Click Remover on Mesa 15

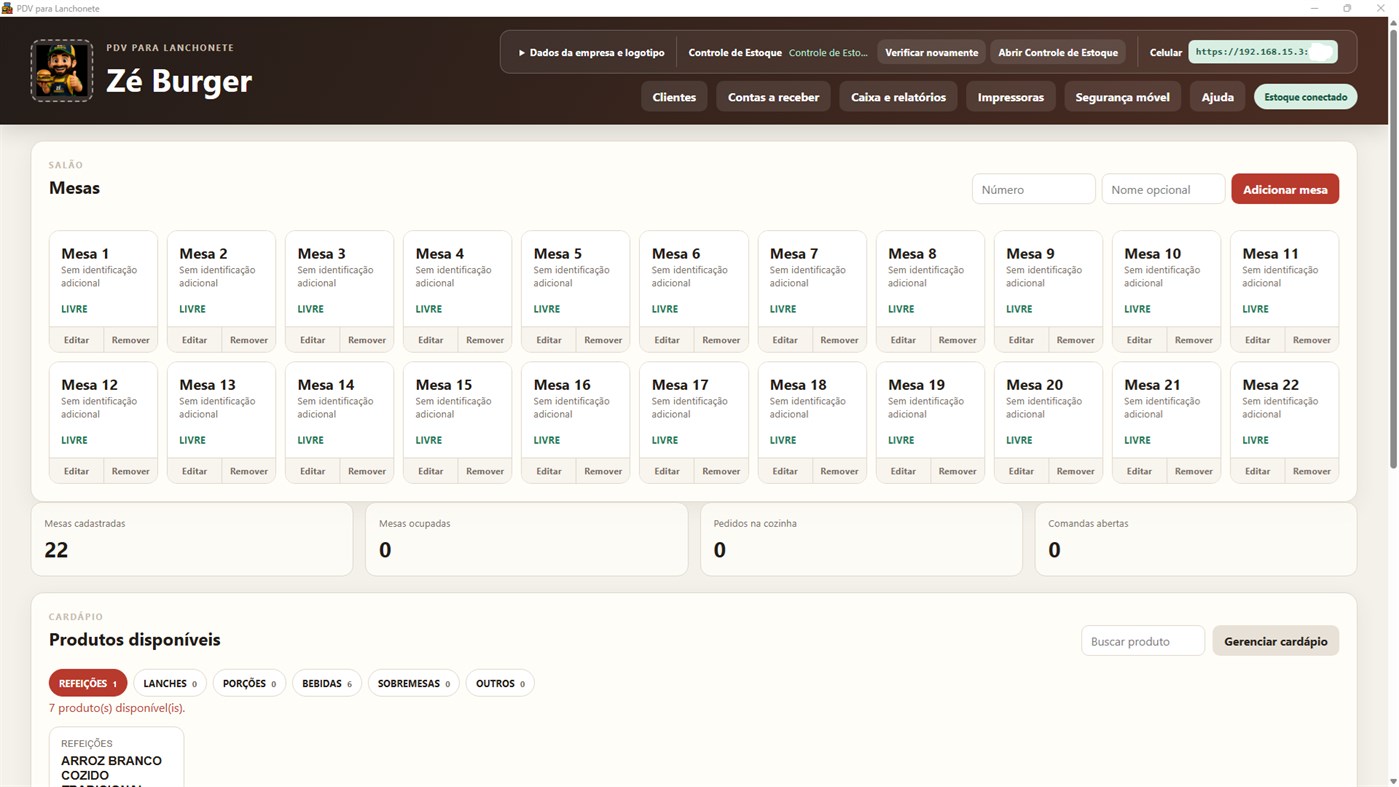pyautogui.click(x=485, y=471)
